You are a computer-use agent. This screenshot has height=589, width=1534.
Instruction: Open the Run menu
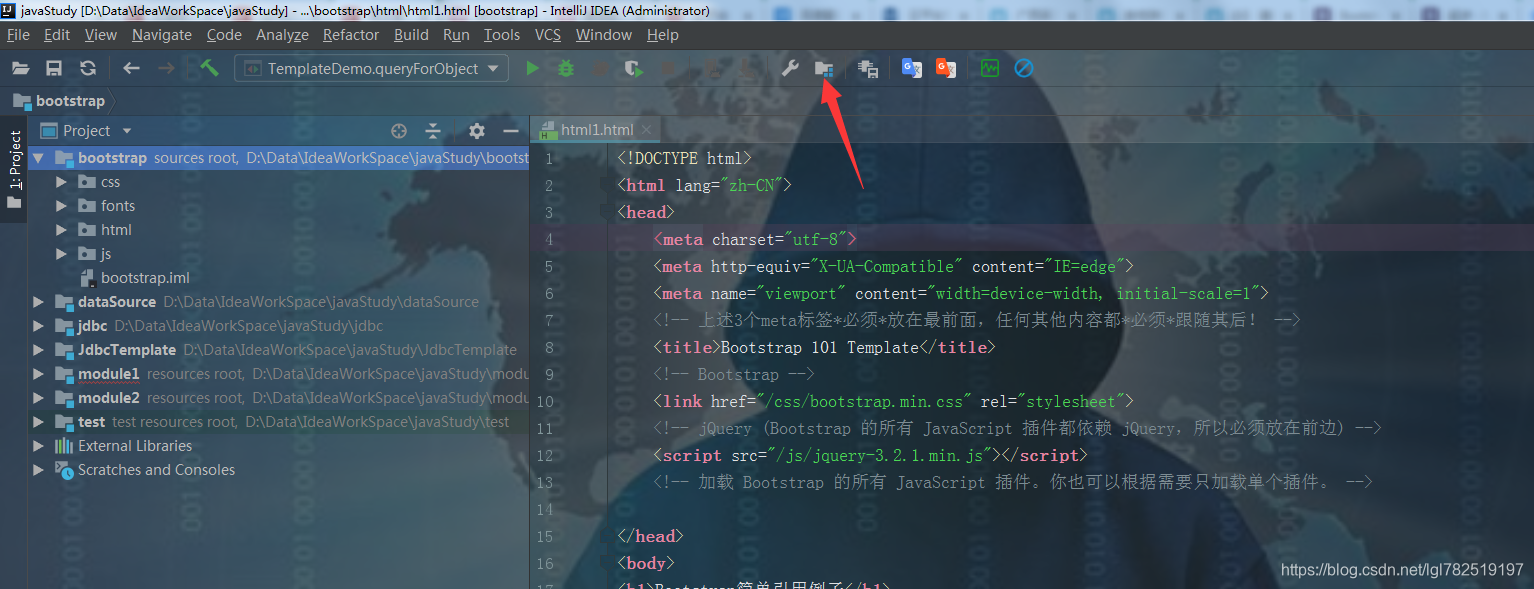point(456,35)
